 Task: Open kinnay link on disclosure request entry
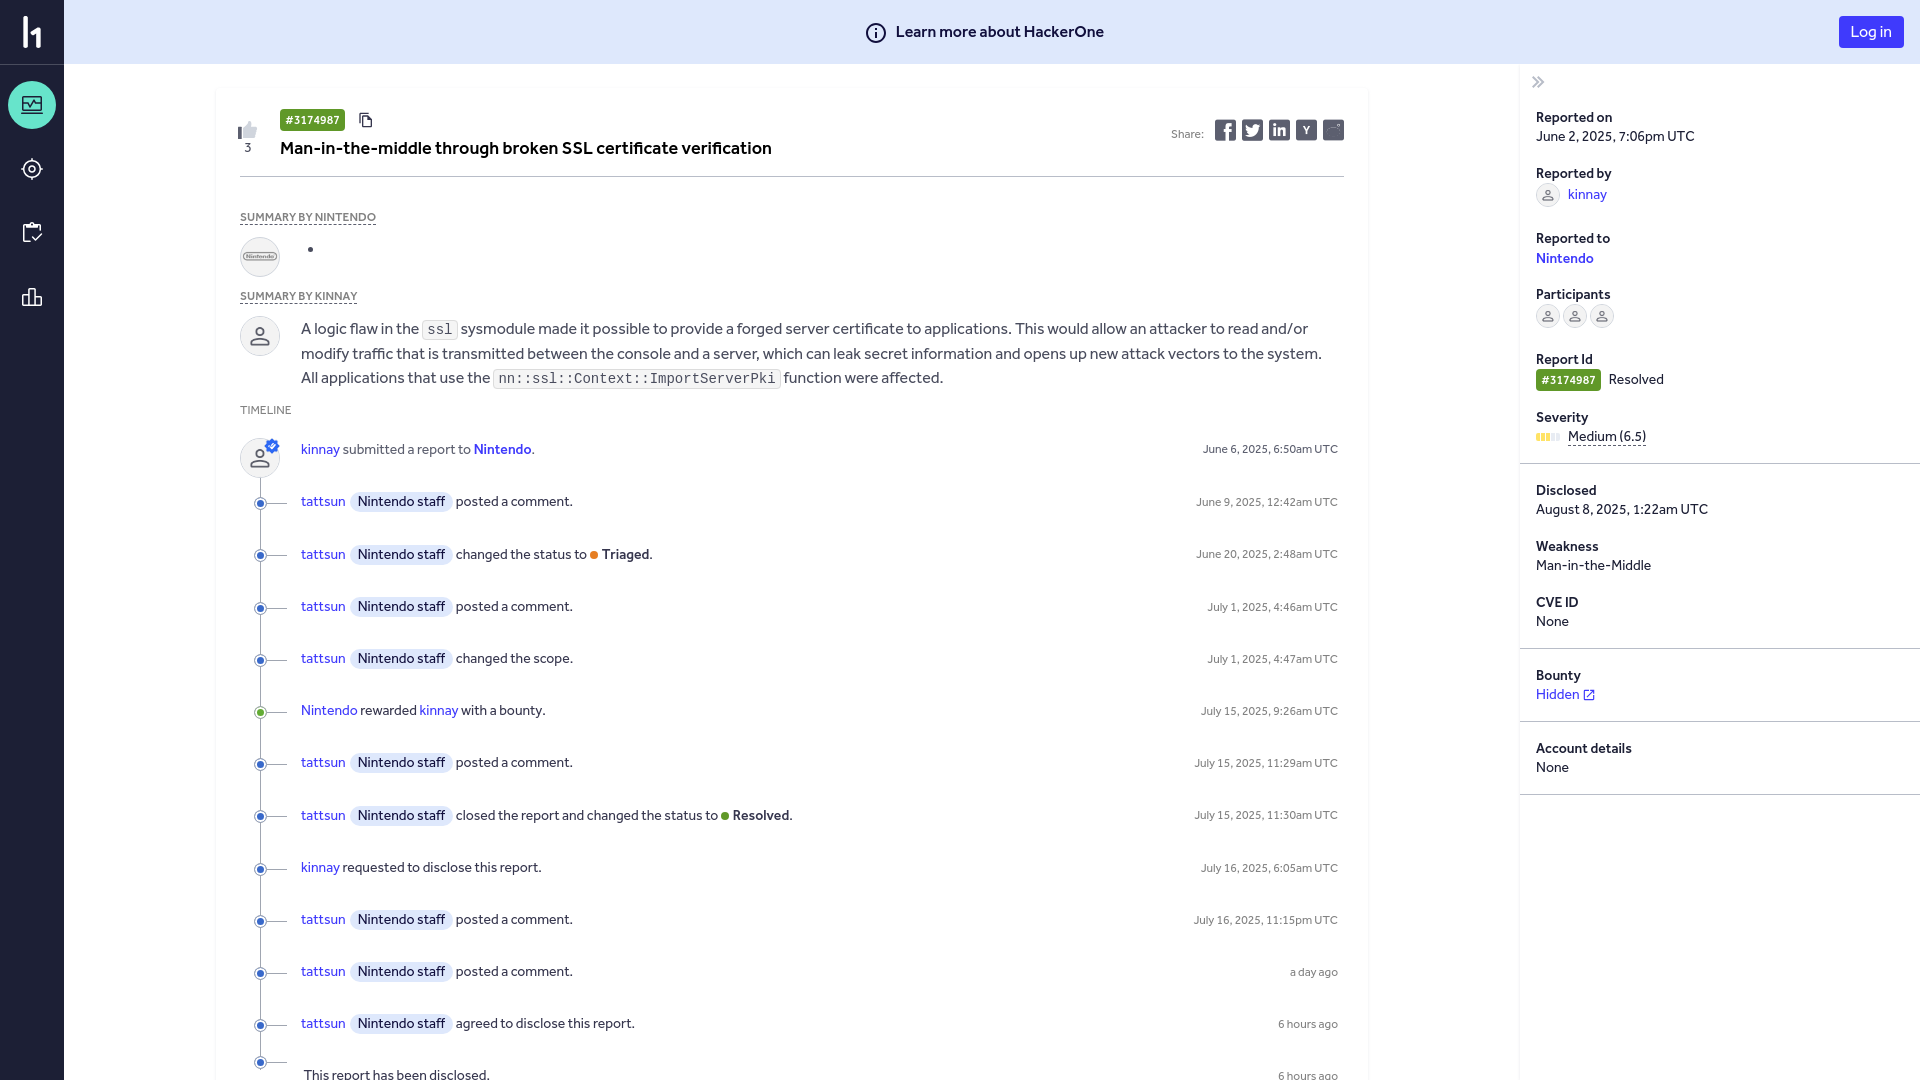point(320,867)
